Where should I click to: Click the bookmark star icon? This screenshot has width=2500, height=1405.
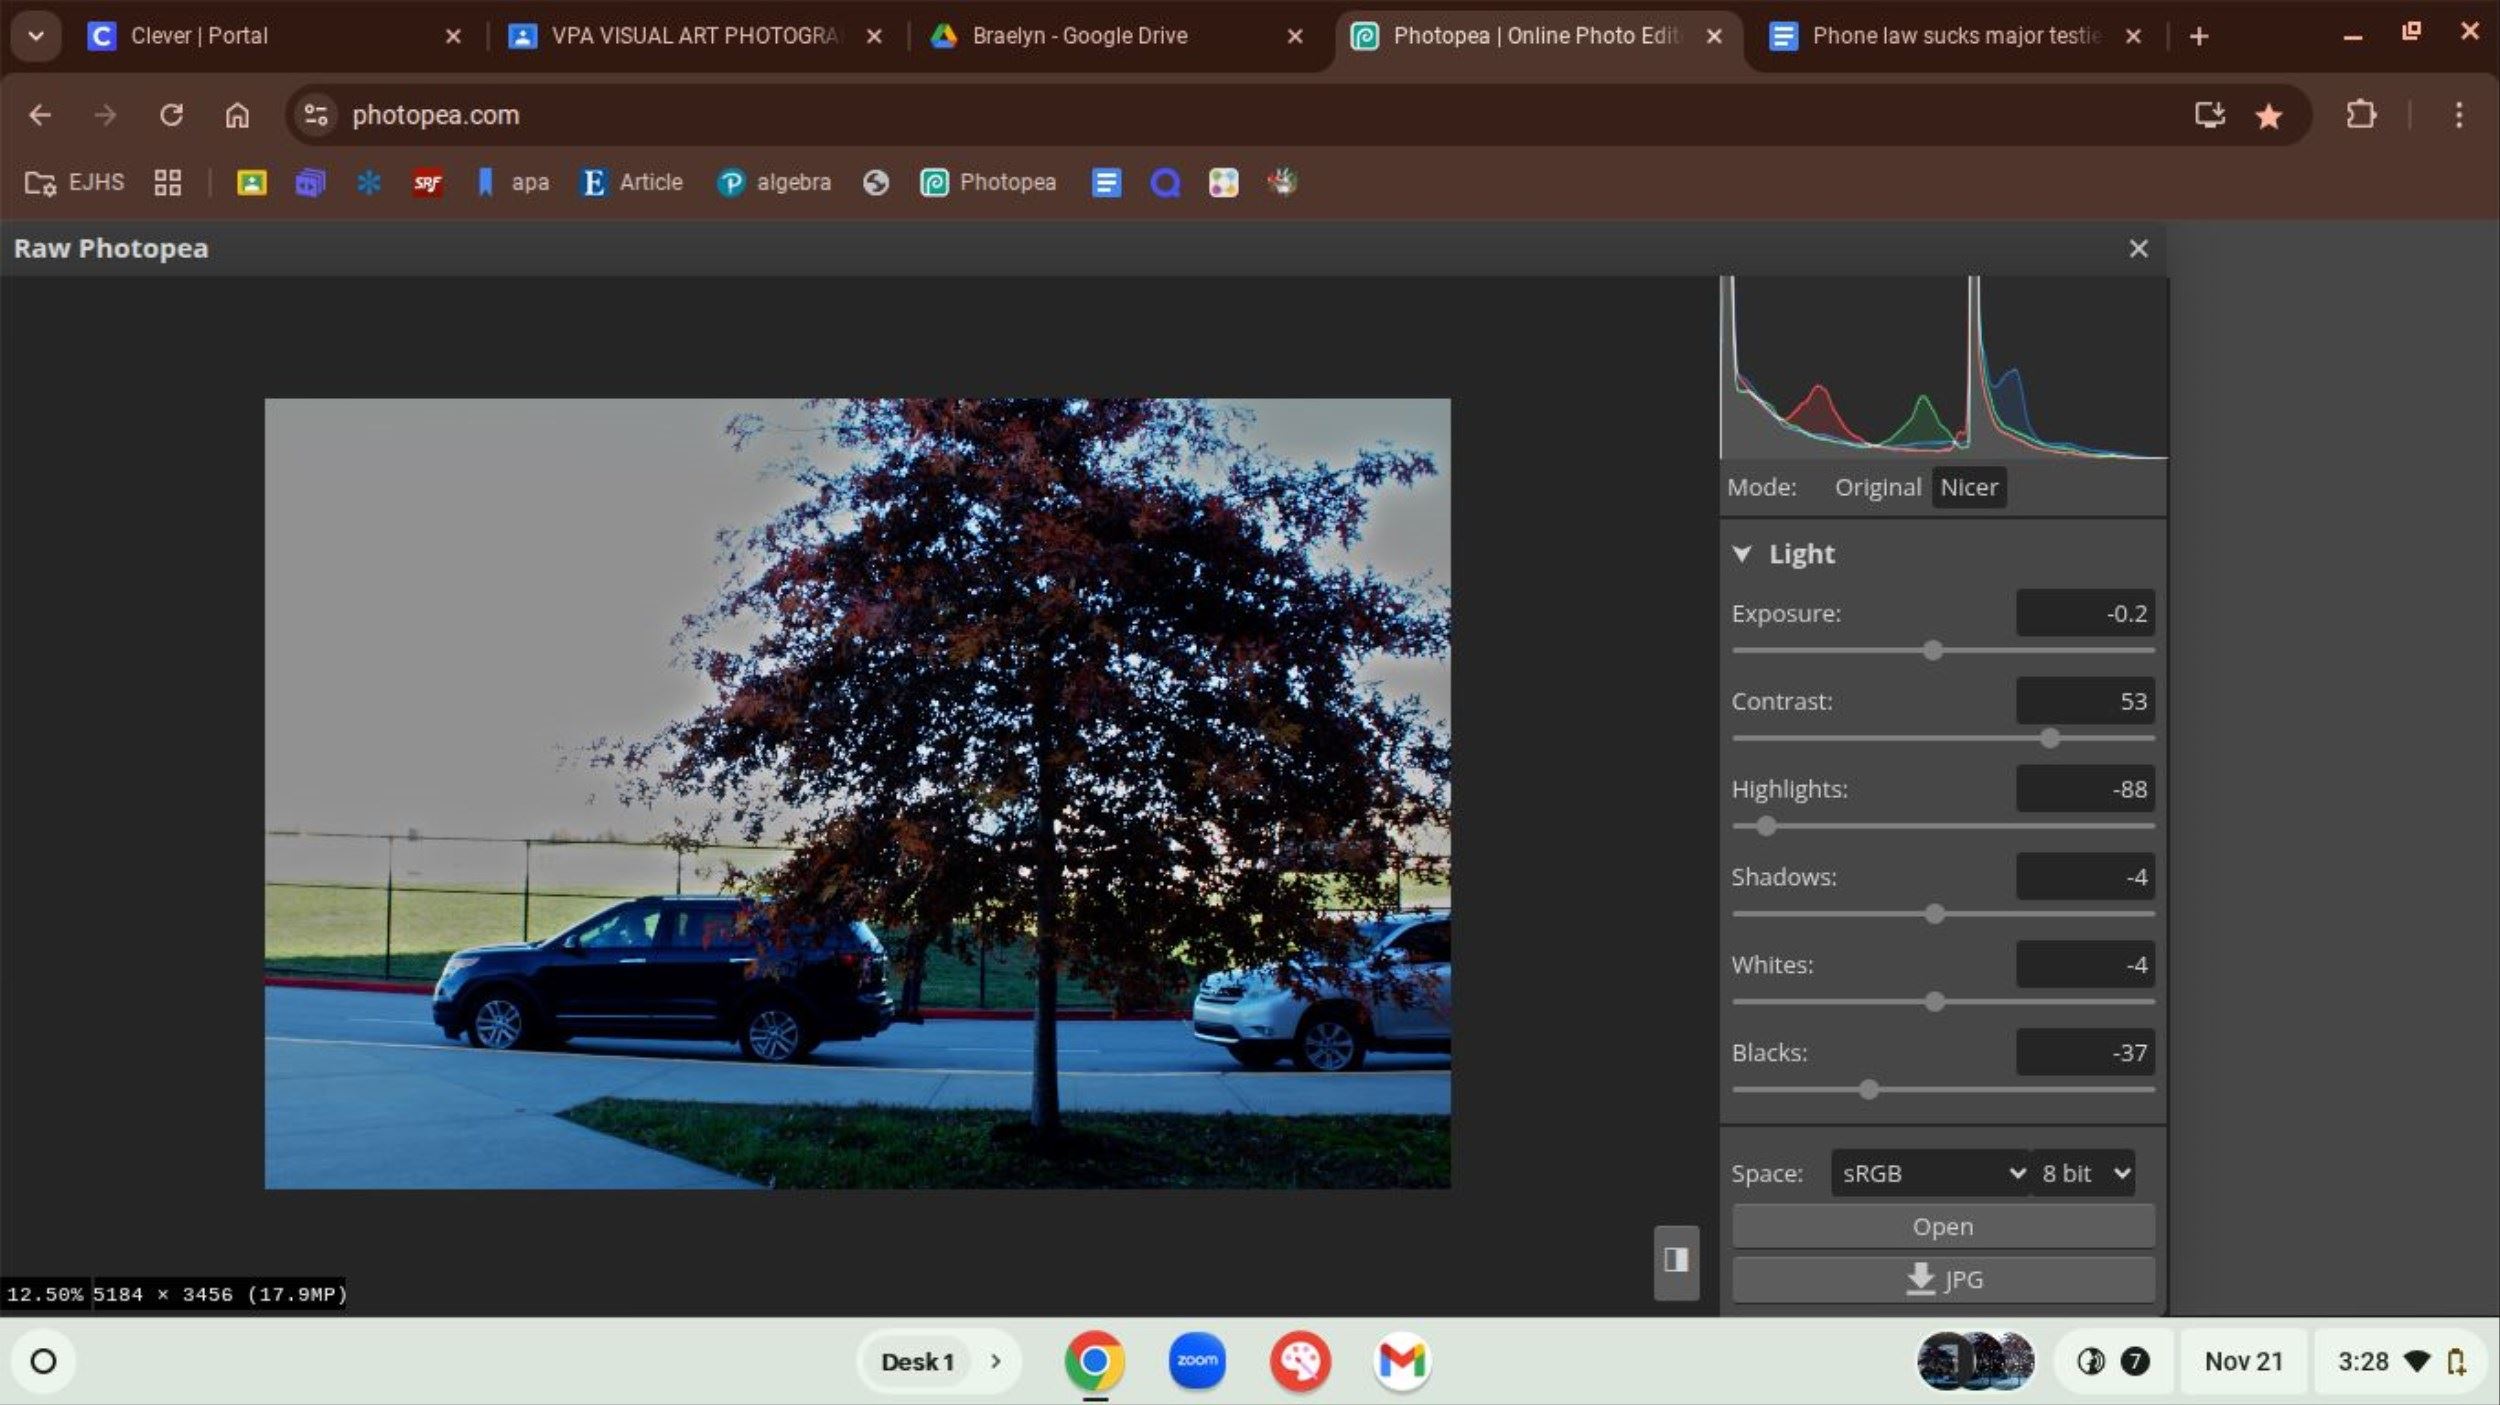(2268, 116)
